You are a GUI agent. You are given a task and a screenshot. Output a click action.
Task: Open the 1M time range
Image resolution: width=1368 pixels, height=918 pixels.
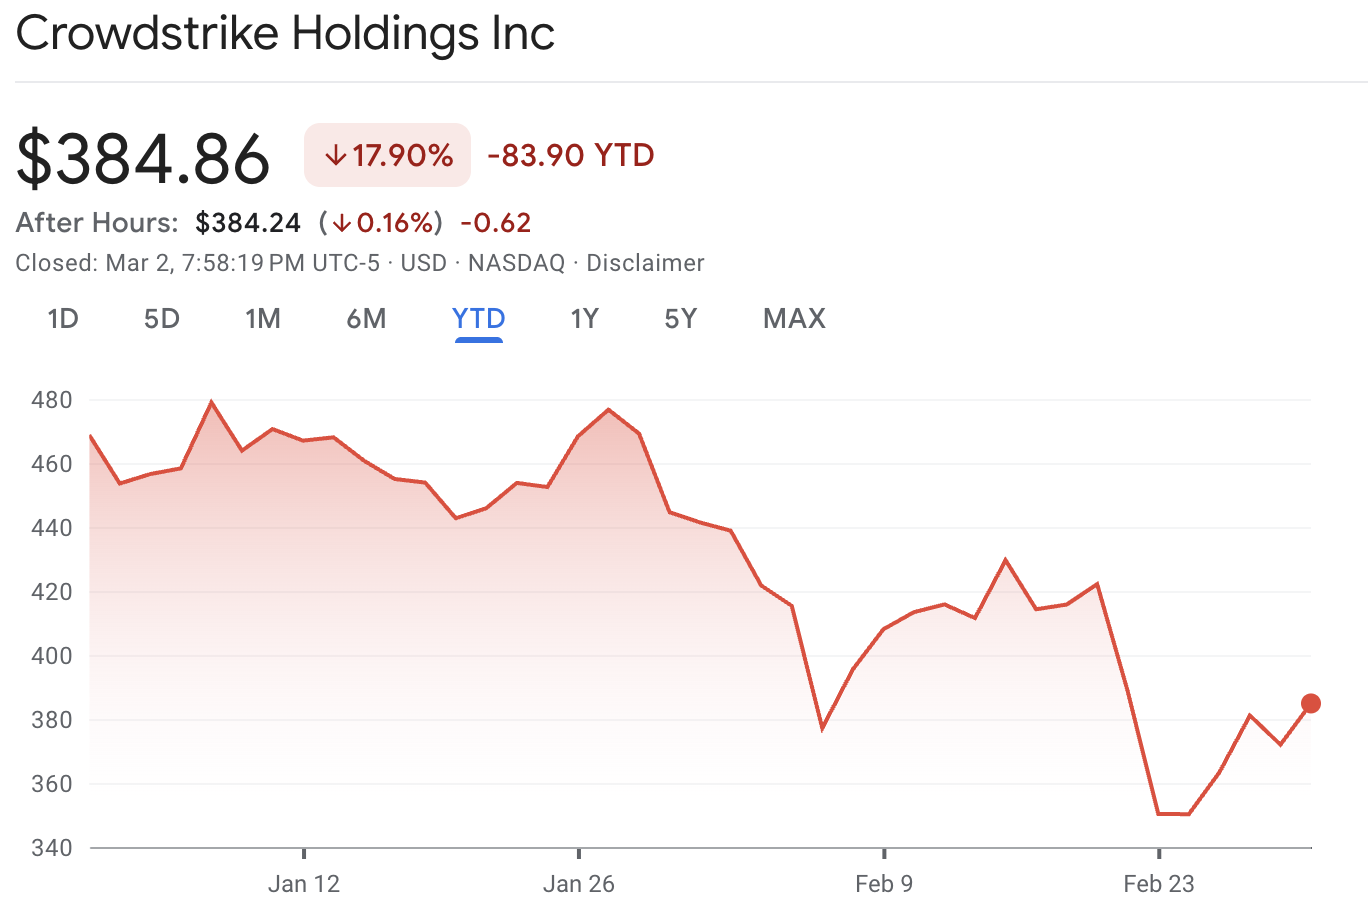pyautogui.click(x=264, y=318)
